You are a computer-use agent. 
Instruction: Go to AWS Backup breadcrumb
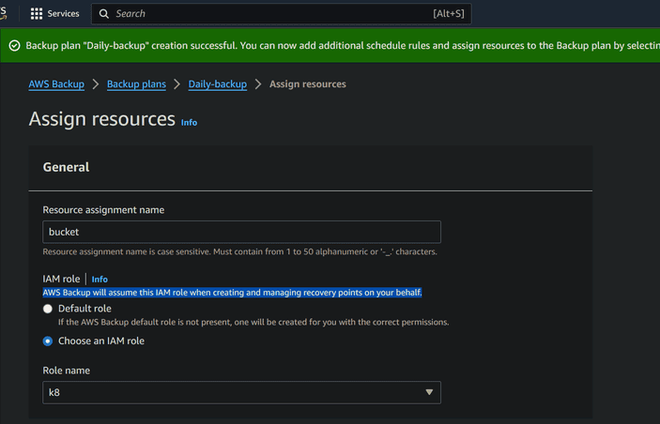tap(56, 84)
